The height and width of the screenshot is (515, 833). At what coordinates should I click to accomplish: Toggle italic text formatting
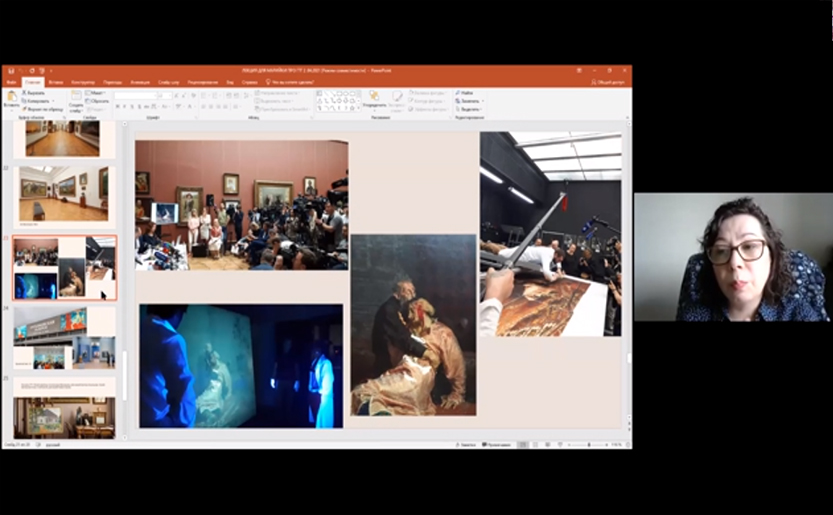point(126,106)
